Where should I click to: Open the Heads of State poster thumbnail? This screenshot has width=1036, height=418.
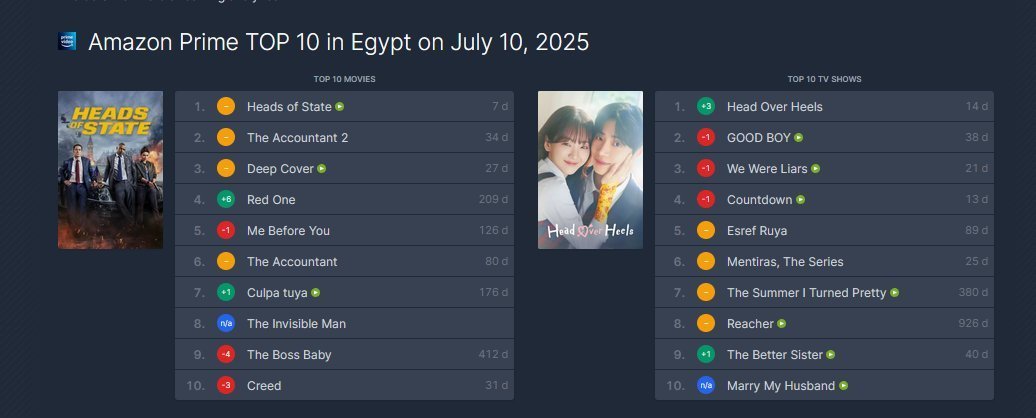pyautogui.click(x=110, y=170)
